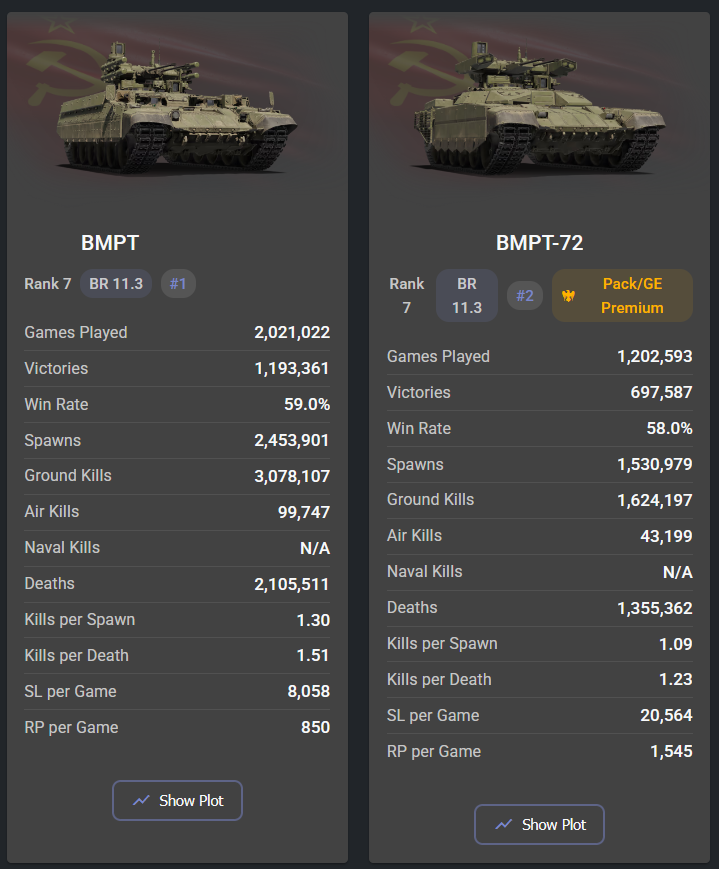Click the BMPT-72 SL per Game row
Screen dimensions: 719x869
coord(539,715)
